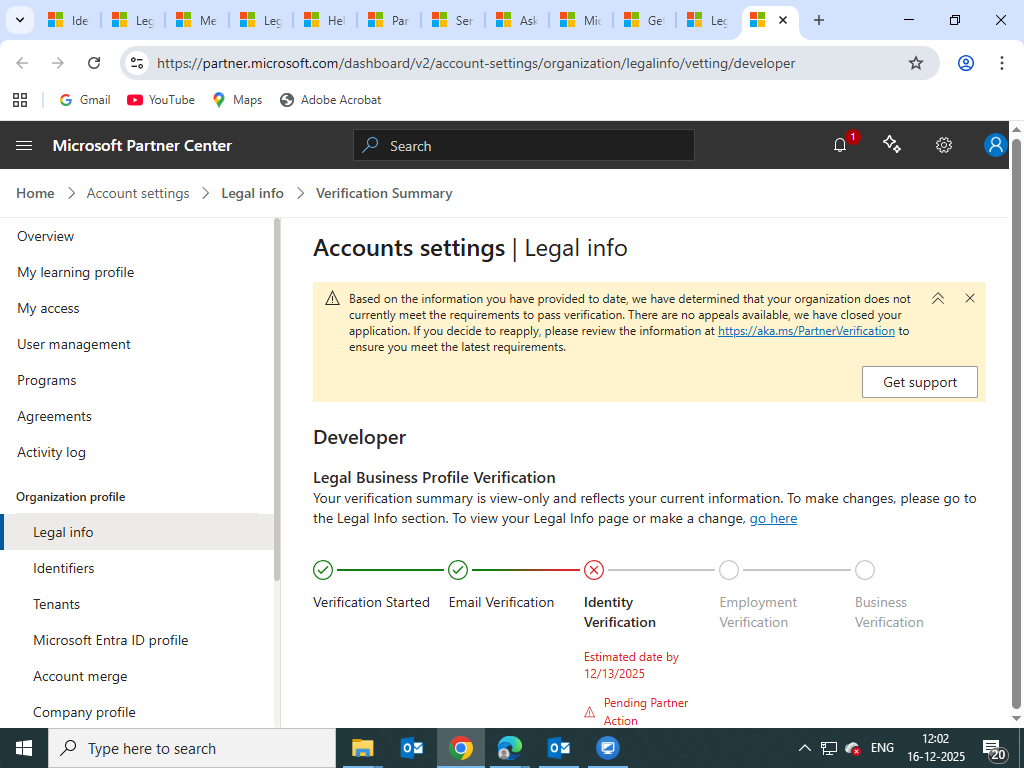
Task: Open Account merge in the sidebar
Action: (x=80, y=676)
